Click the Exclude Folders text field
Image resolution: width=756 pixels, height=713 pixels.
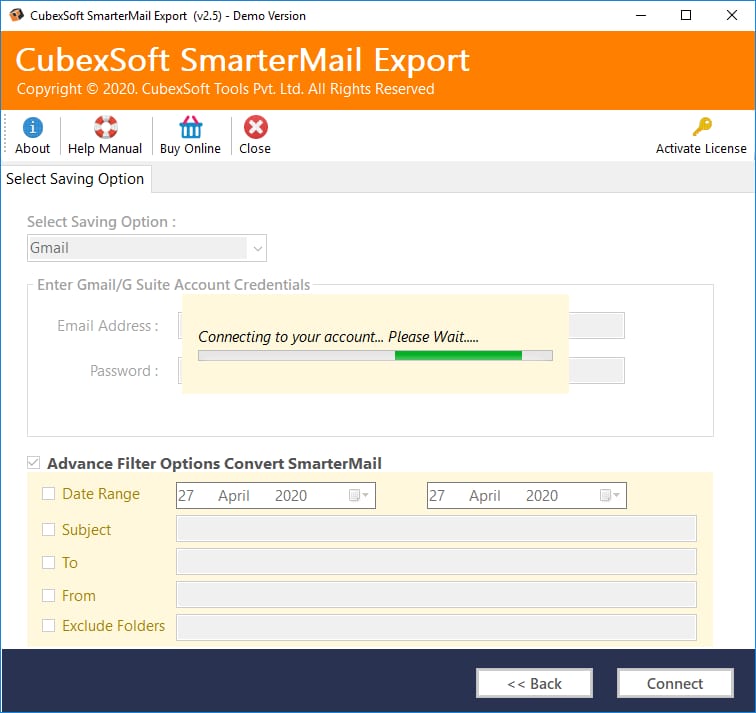pos(436,627)
